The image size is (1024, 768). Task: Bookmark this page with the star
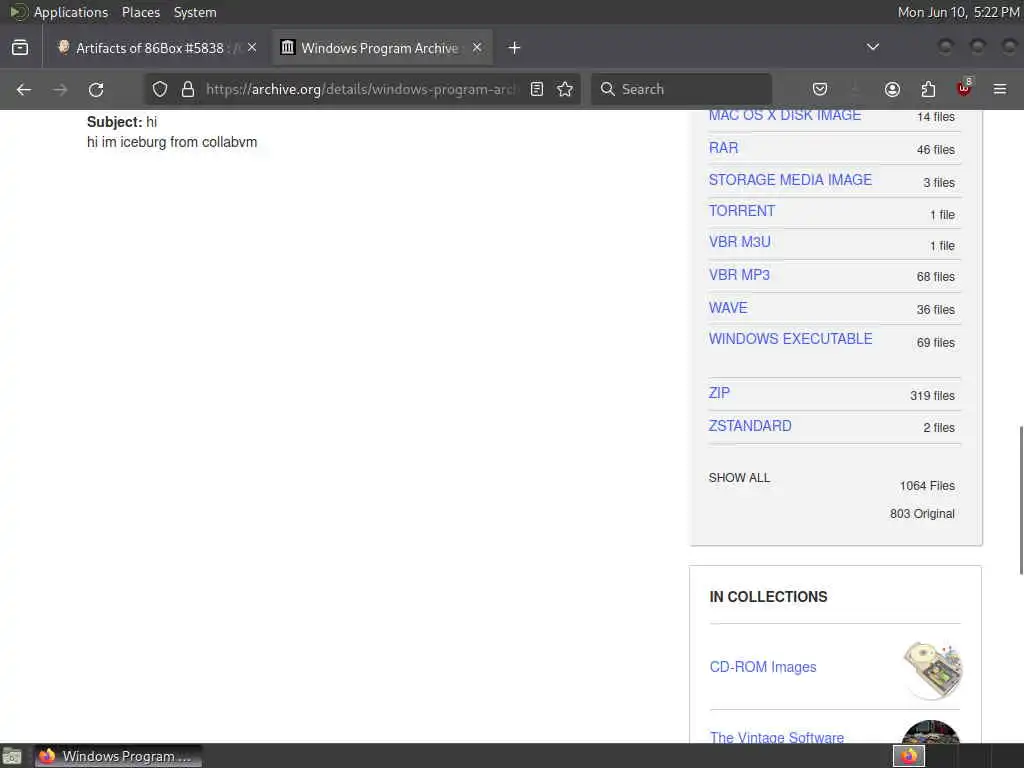[x=565, y=89]
